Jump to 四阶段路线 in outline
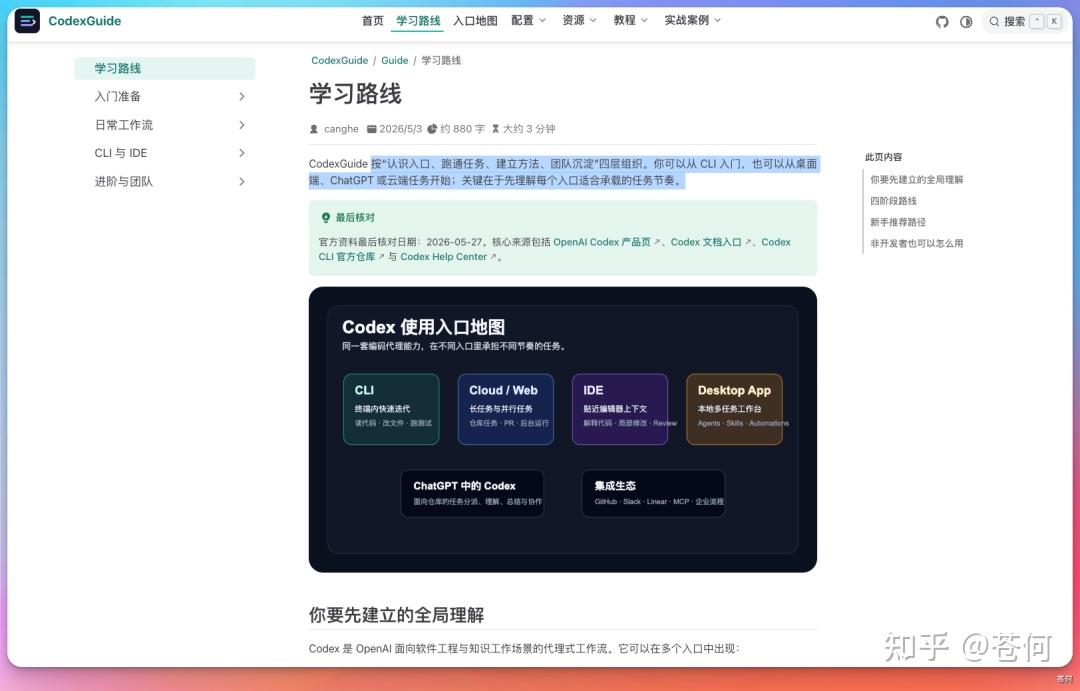The image size is (1080, 691). [x=893, y=201]
